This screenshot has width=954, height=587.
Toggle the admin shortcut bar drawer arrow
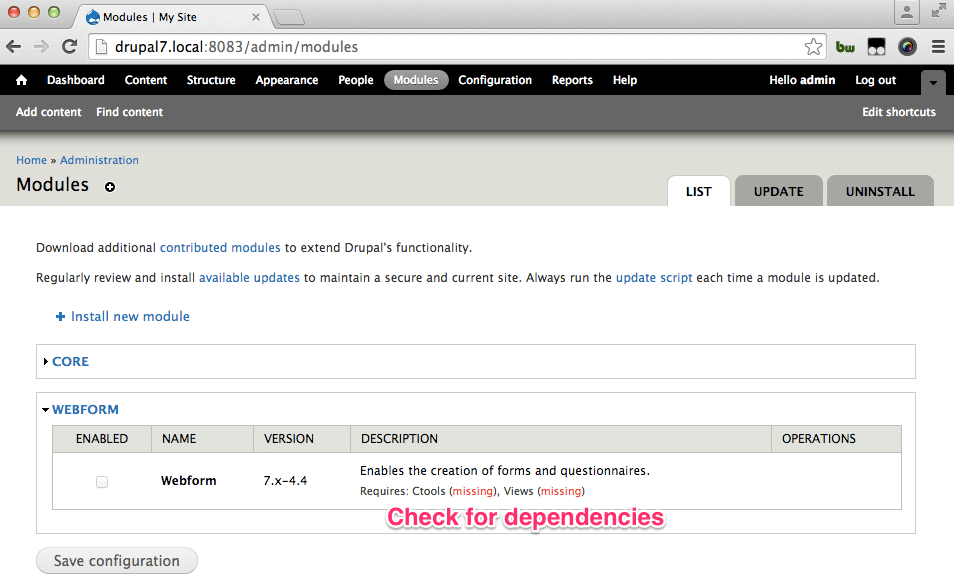[x=932, y=82]
